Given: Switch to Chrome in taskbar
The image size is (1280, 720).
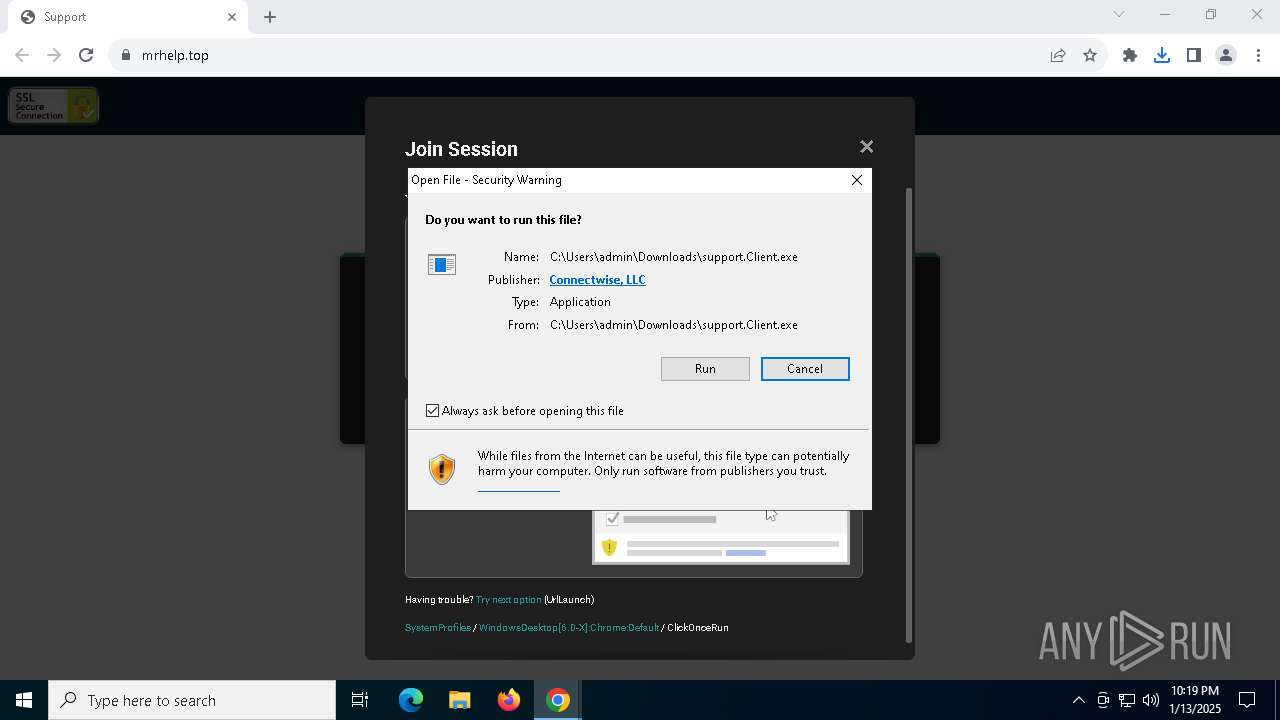Looking at the screenshot, I should [x=558, y=700].
